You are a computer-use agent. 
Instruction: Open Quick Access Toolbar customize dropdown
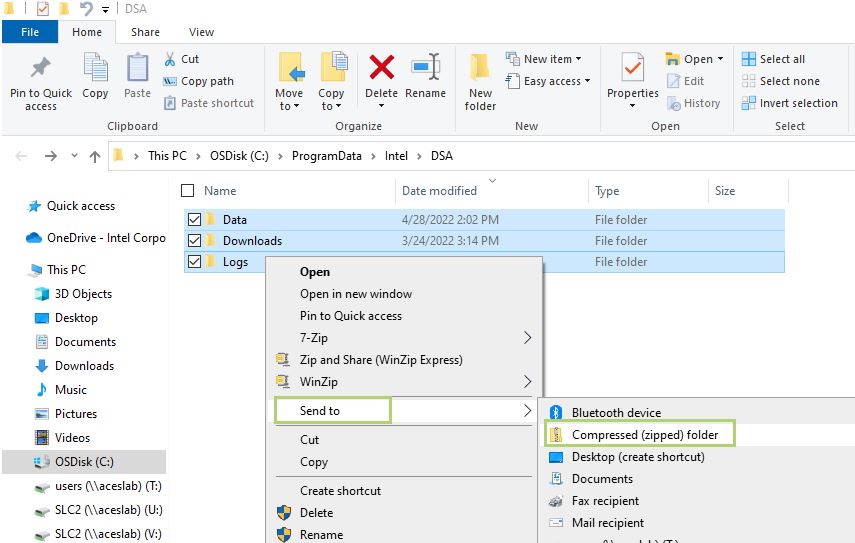[105, 9]
